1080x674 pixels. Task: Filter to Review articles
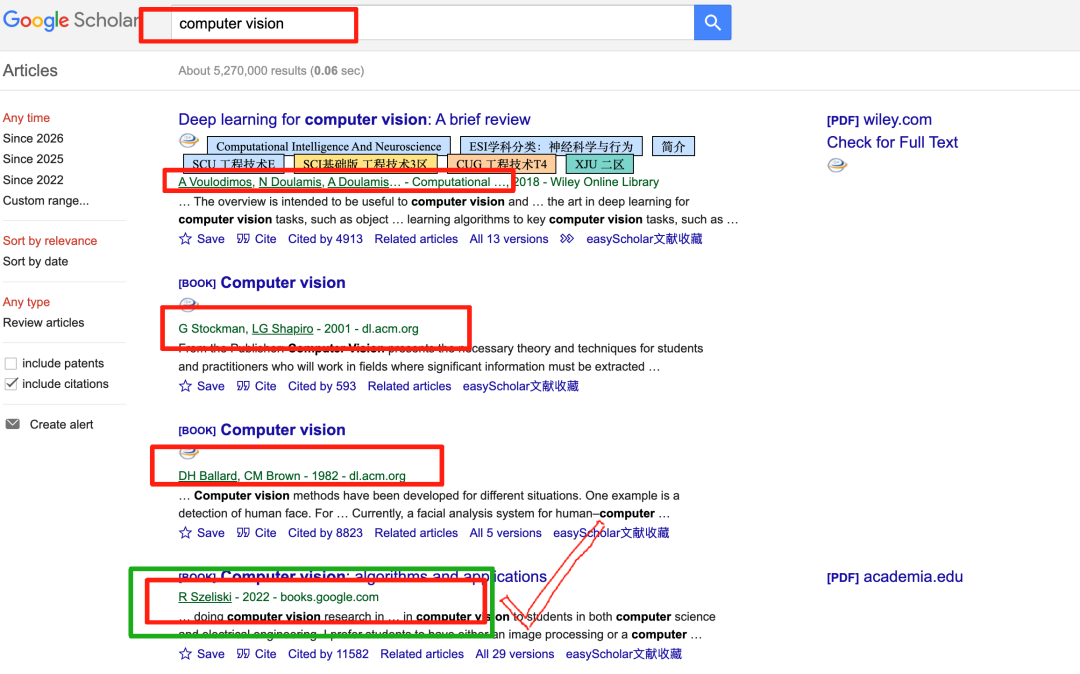pos(43,323)
